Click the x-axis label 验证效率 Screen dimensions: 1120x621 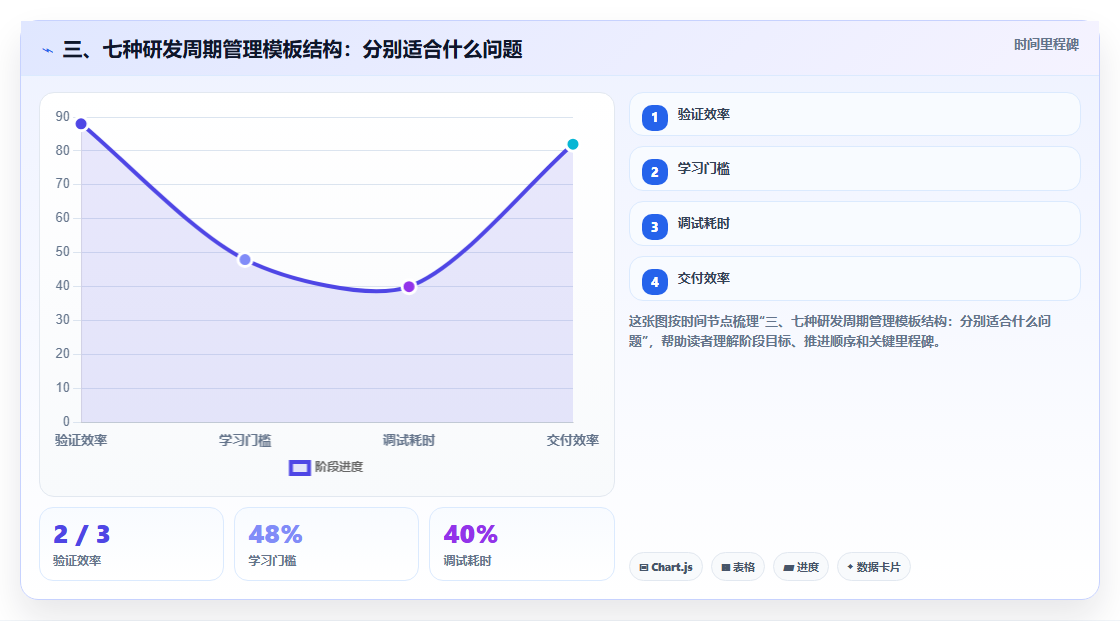81,440
